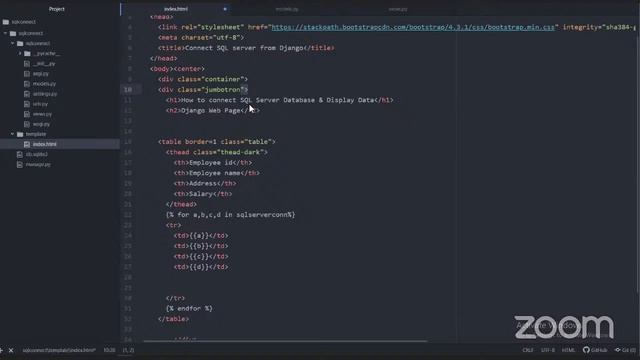
Task: Select index.html in the file tree
Action: click(45, 144)
